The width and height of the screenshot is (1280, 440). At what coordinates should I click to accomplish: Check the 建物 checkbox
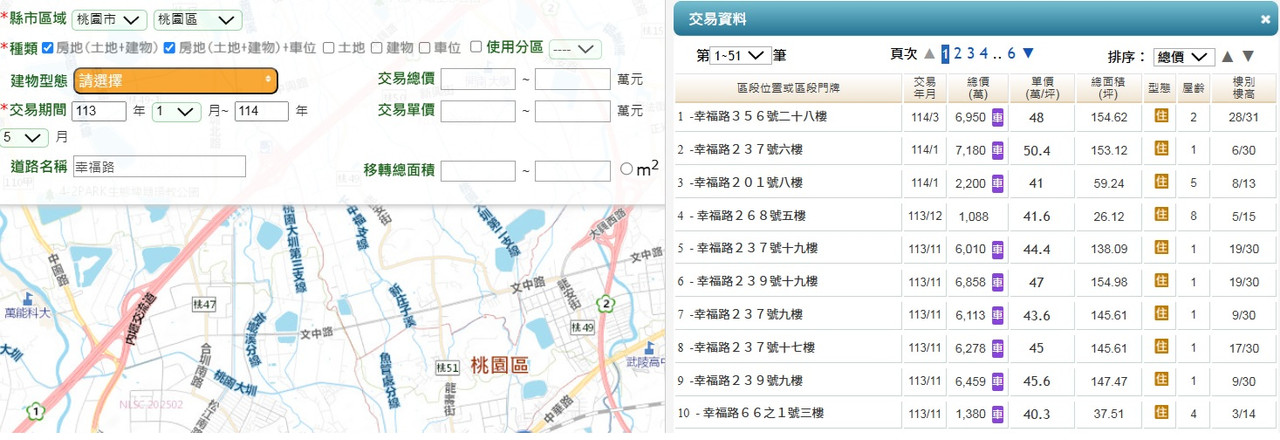pyautogui.click(x=376, y=47)
